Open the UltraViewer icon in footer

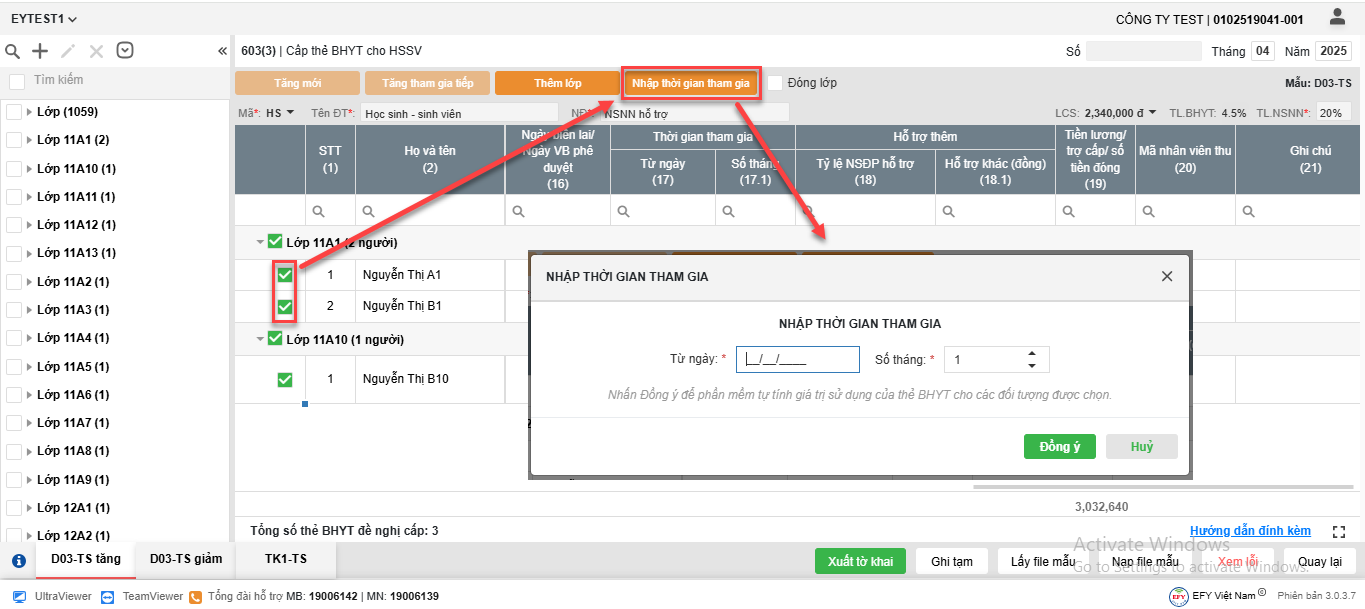pyautogui.click(x=19, y=596)
